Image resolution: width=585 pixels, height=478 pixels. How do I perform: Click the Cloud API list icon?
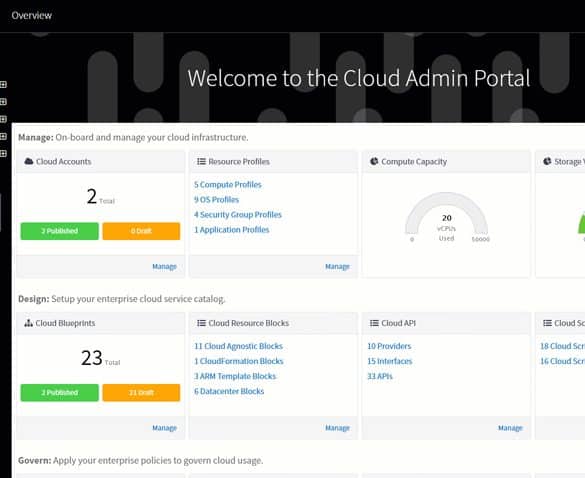[x=374, y=323]
